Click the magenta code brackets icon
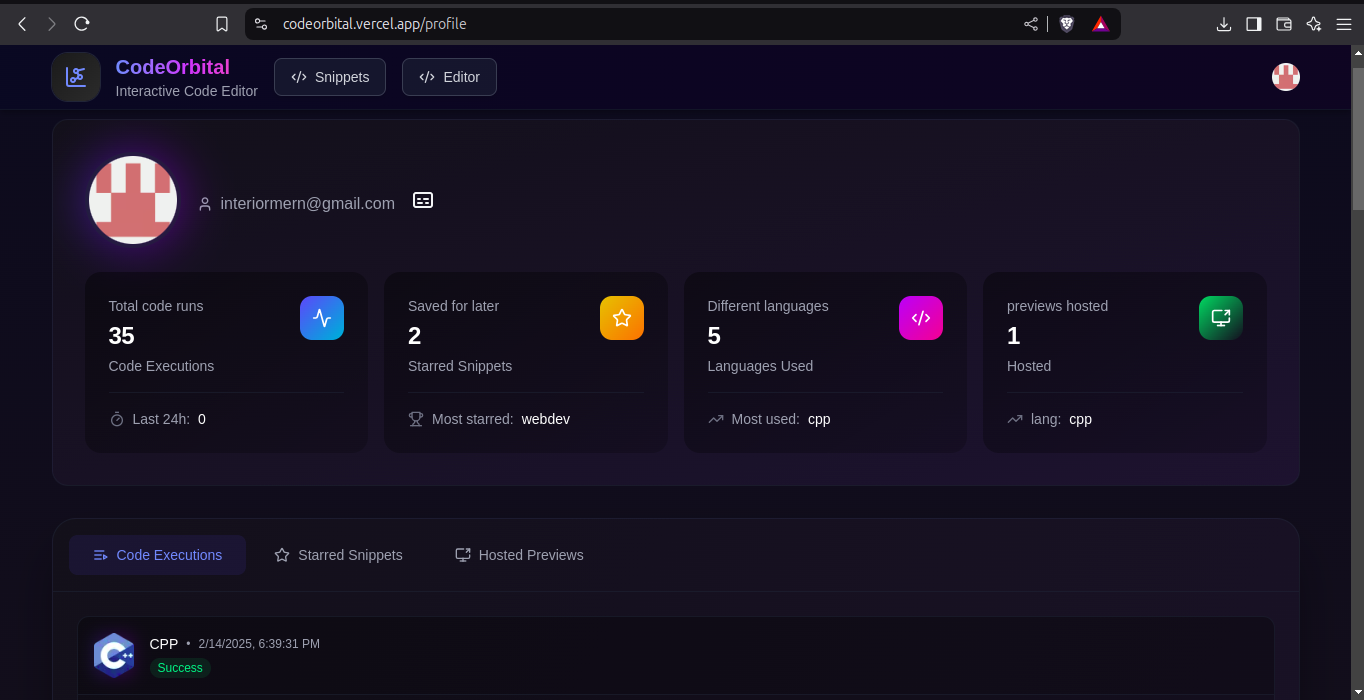 click(x=921, y=318)
